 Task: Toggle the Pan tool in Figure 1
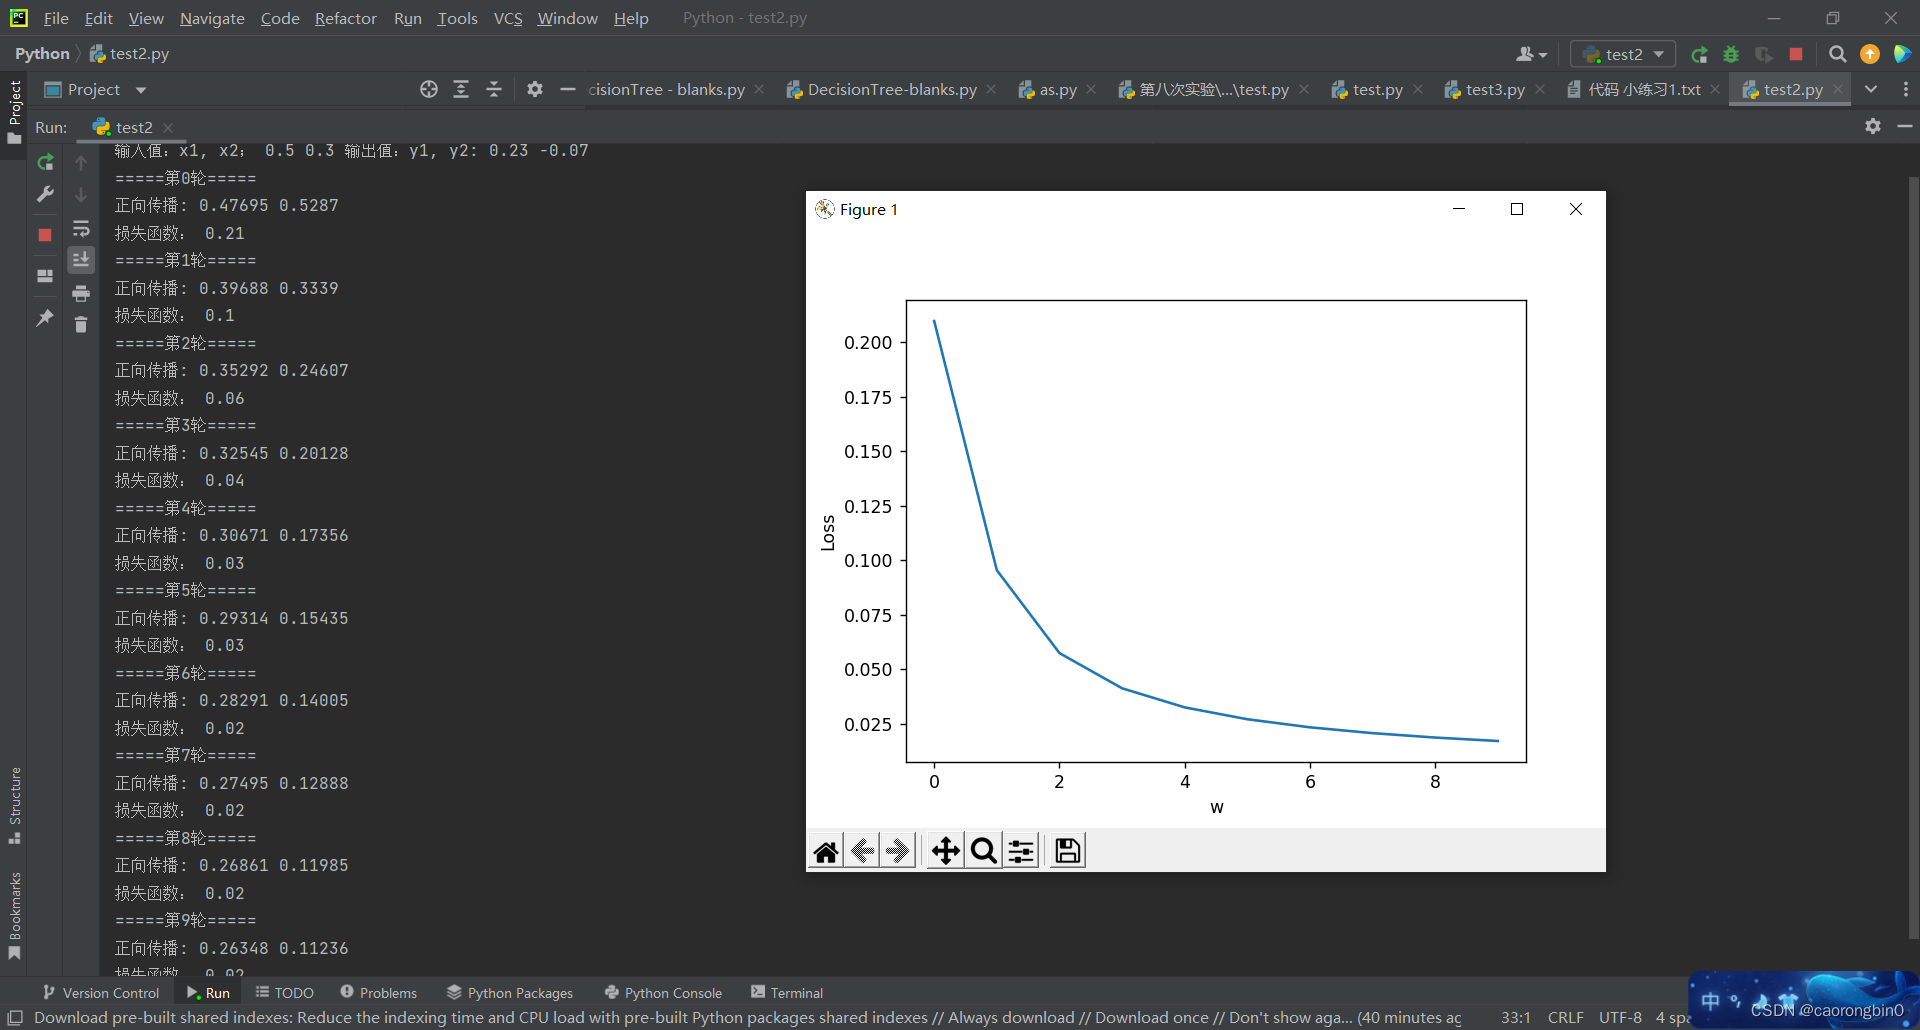click(x=945, y=851)
